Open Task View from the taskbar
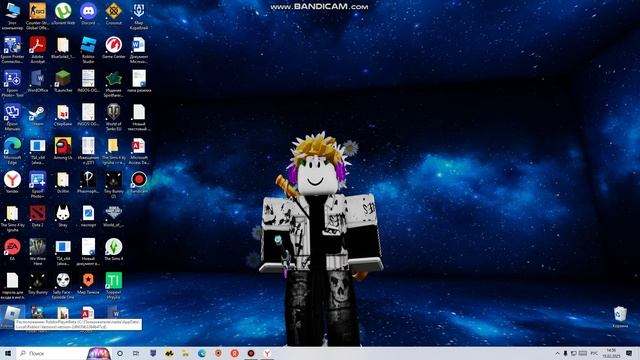This screenshot has width=640, height=360. pos(136,353)
